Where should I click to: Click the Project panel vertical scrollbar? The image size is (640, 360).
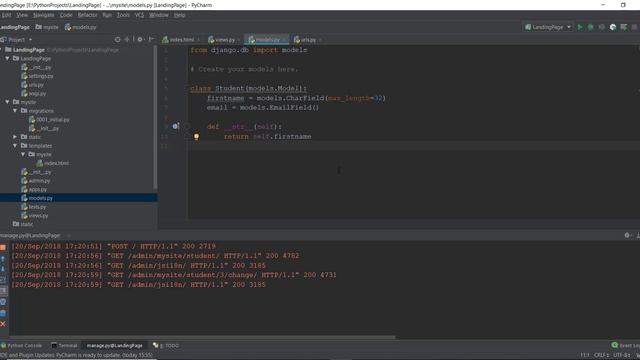click(x=155, y=117)
